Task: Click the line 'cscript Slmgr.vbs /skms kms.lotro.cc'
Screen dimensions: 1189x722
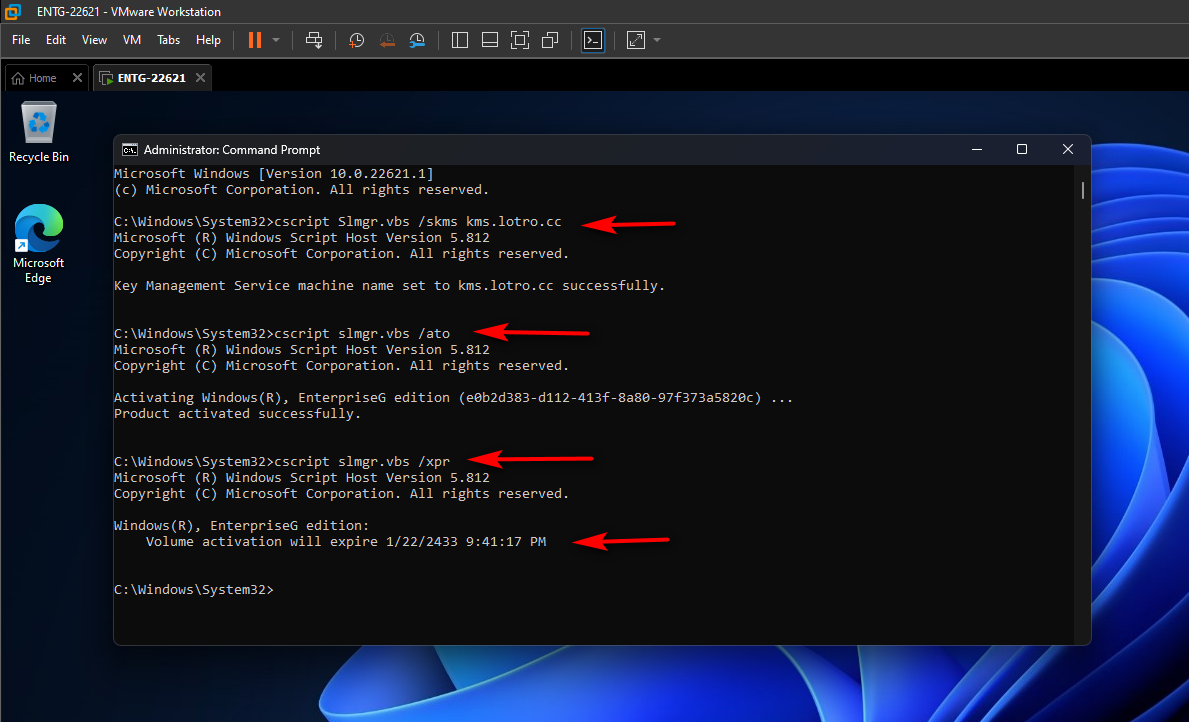Action: (x=337, y=221)
